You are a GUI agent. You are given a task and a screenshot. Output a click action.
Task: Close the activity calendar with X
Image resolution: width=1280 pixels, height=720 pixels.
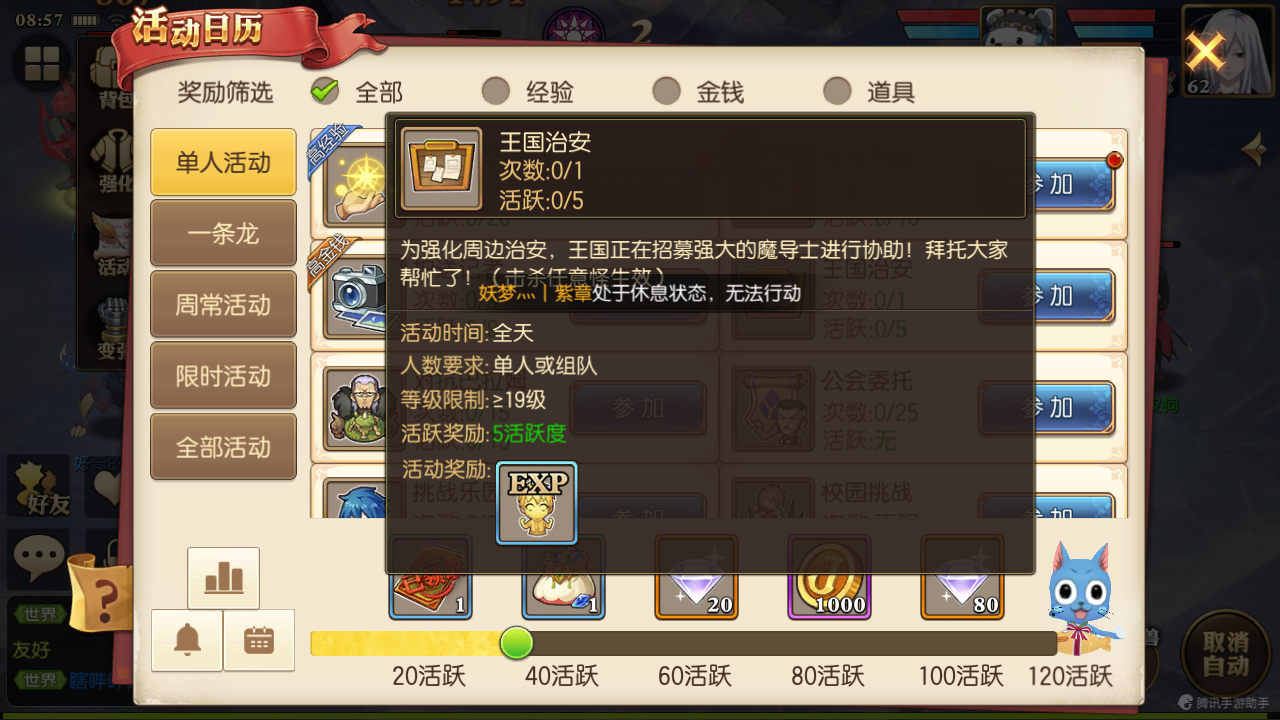pyautogui.click(x=1206, y=52)
